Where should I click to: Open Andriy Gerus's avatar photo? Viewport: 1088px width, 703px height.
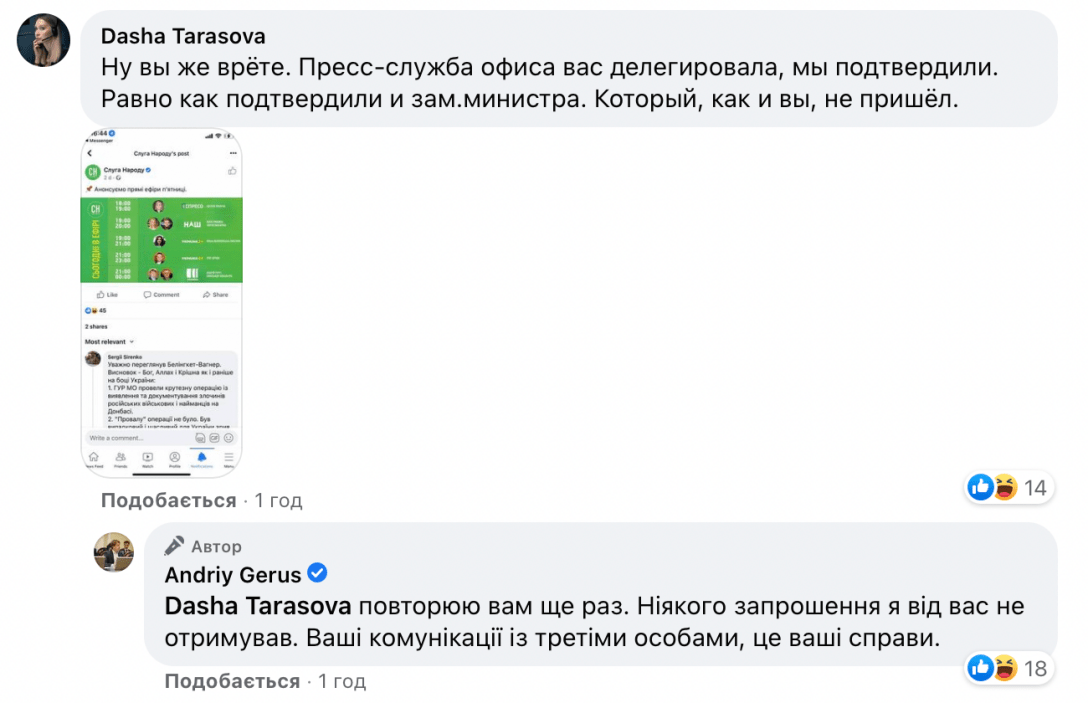tap(113, 551)
